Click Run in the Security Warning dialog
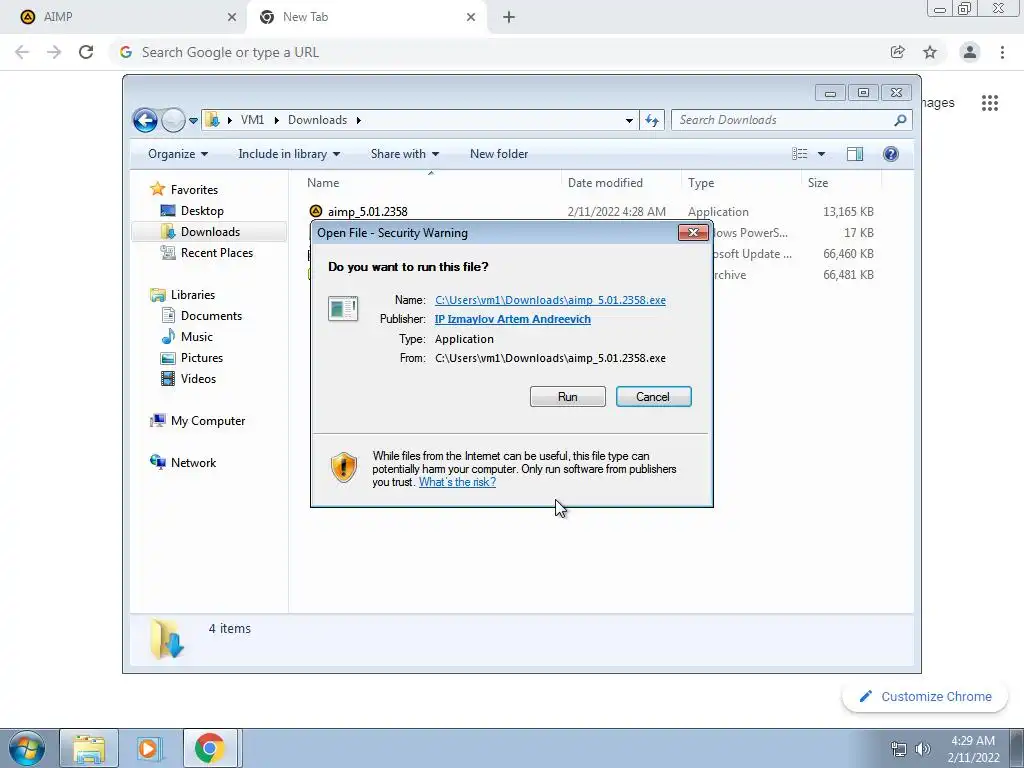Screen dimensions: 1024x768 (x=568, y=396)
